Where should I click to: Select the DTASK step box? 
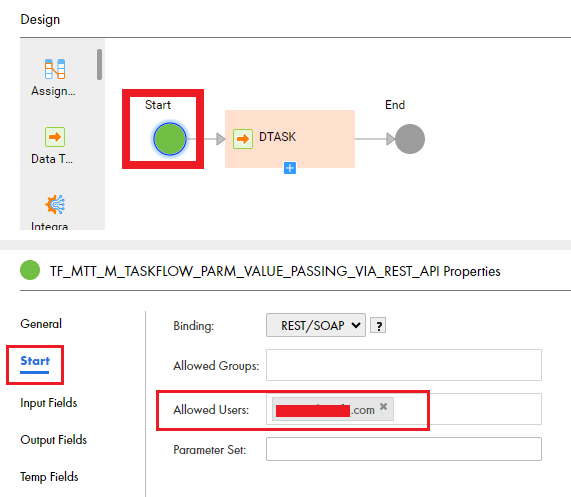coord(290,139)
